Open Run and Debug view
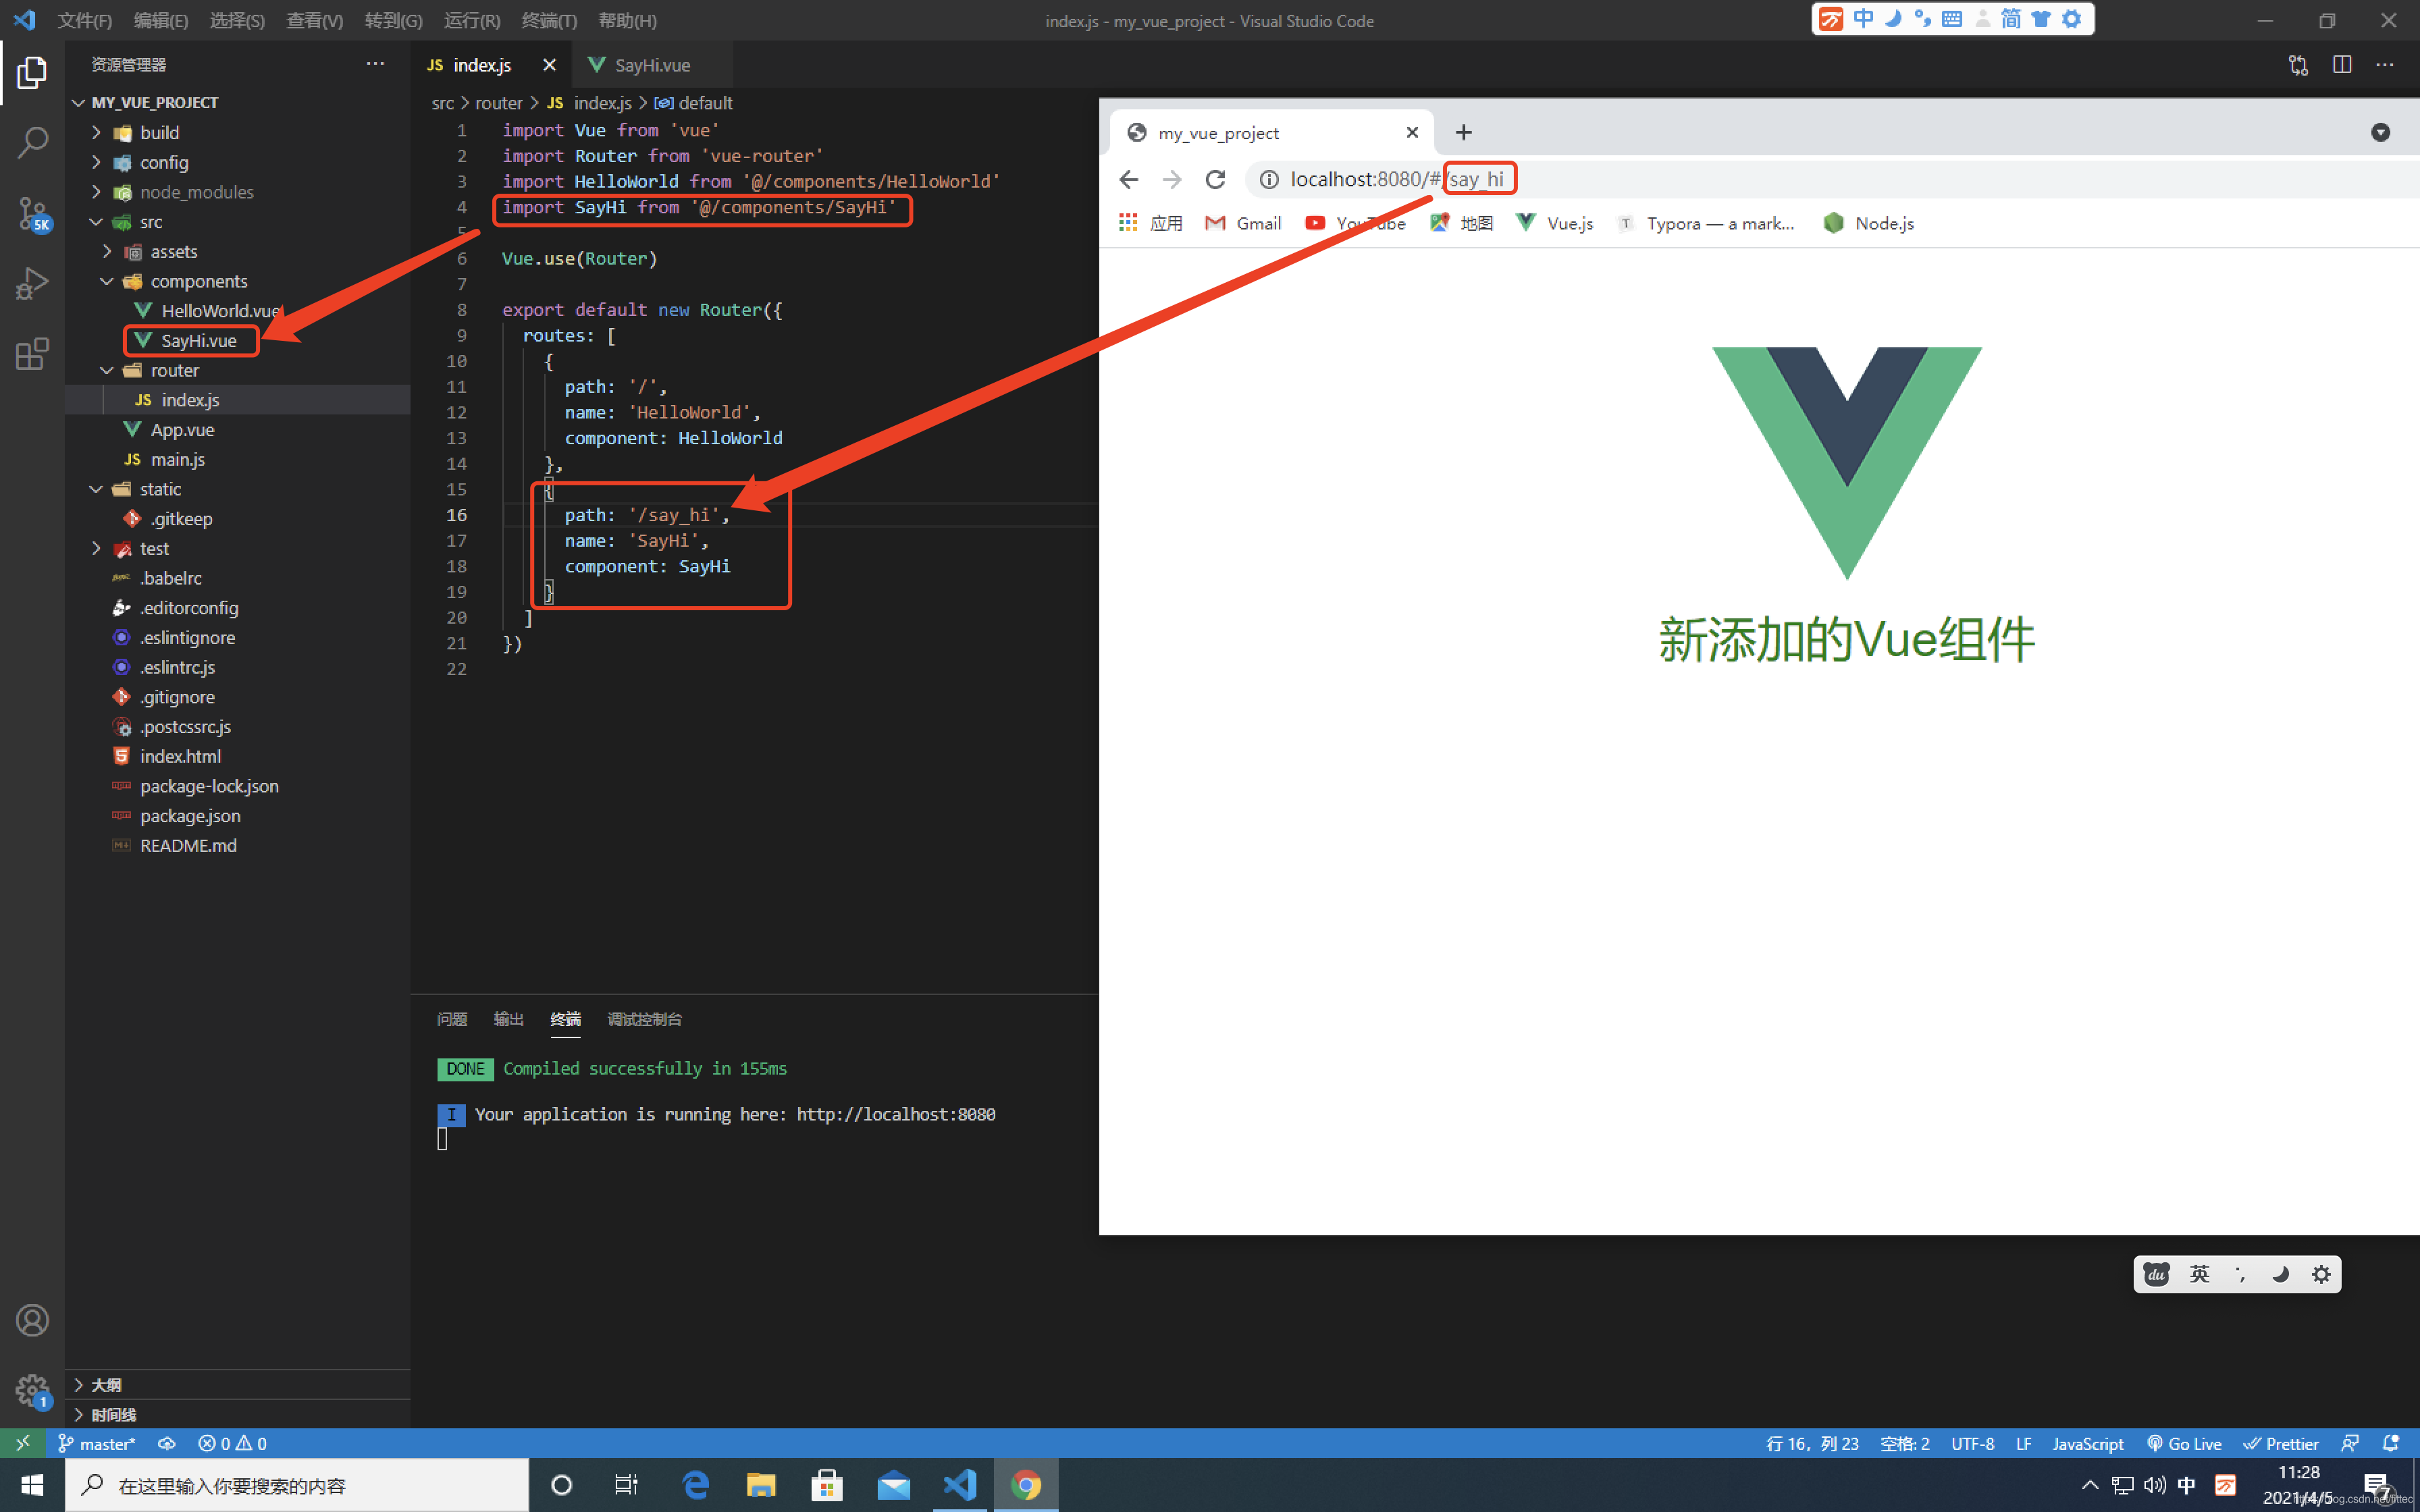This screenshot has width=2420, height=1512. (x=32, y=284)
